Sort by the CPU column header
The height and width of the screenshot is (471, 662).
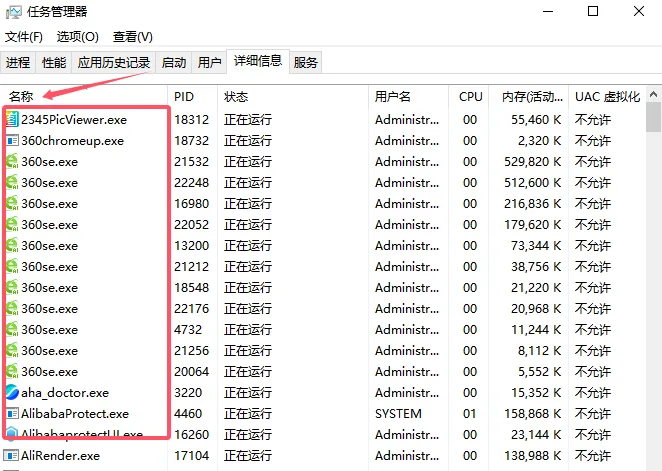[469, 97]
